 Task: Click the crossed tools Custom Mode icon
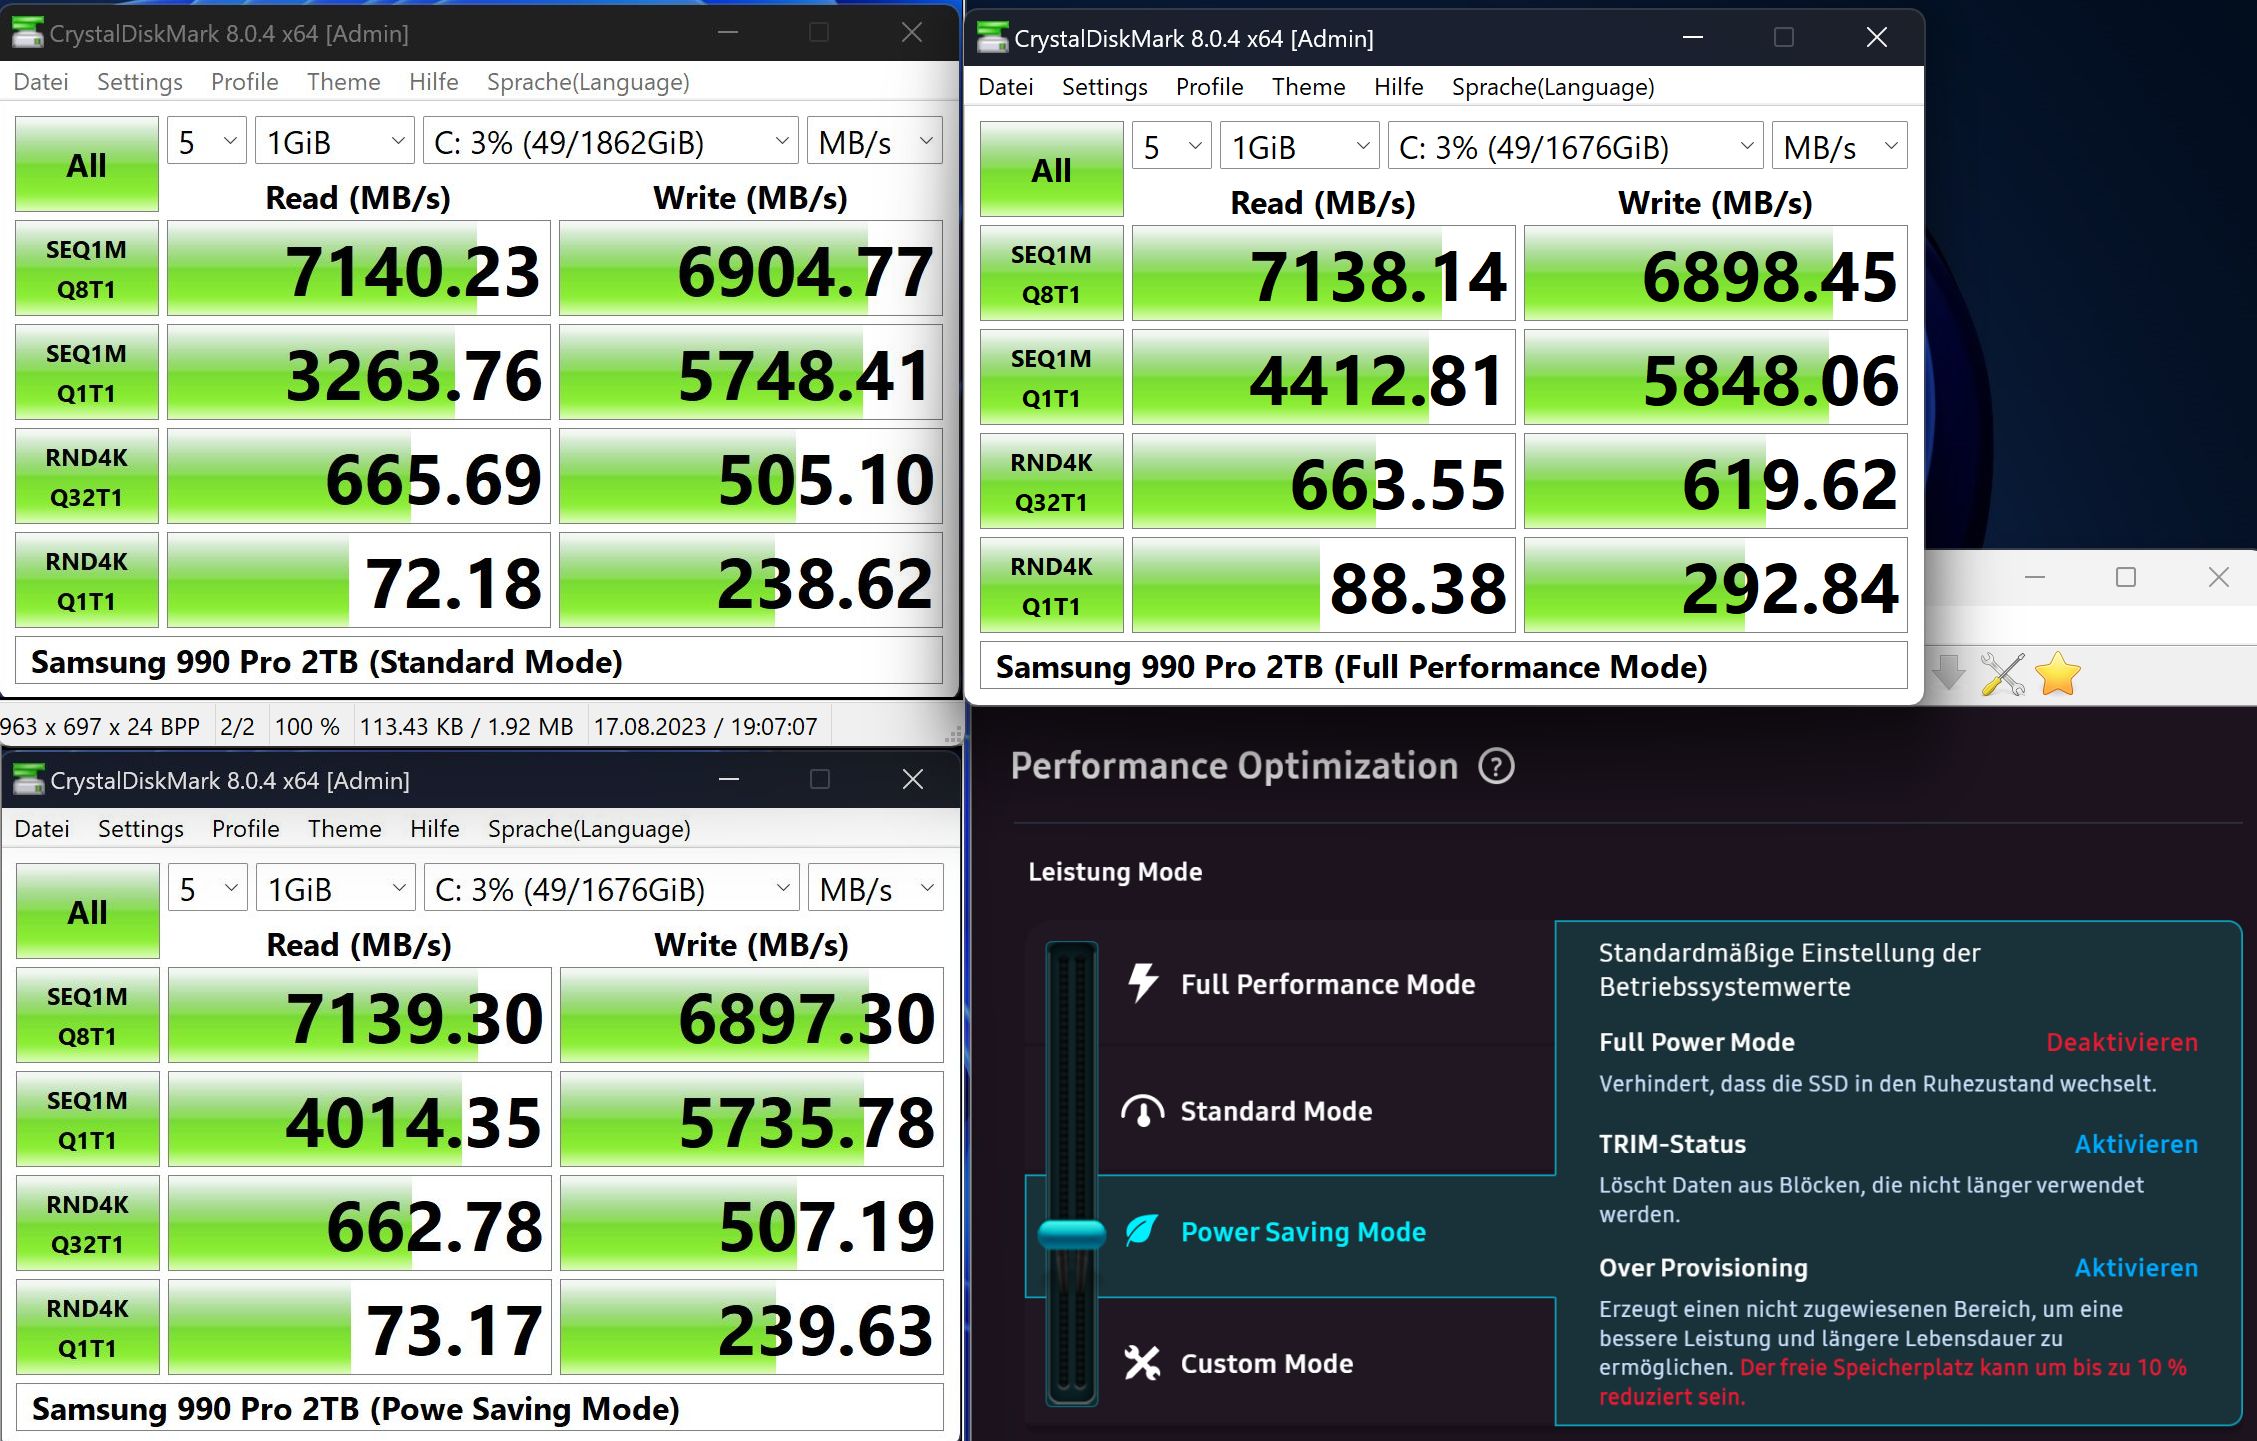pos(1142,1363)
